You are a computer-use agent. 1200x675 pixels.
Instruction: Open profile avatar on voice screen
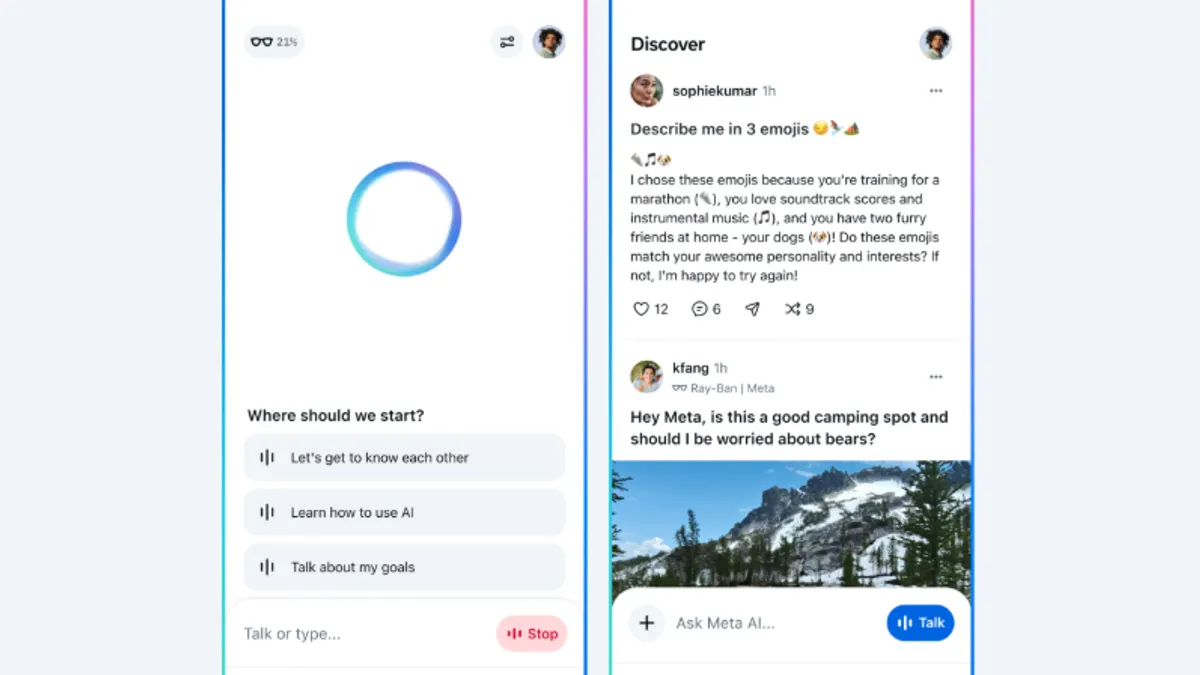(549, 42)
